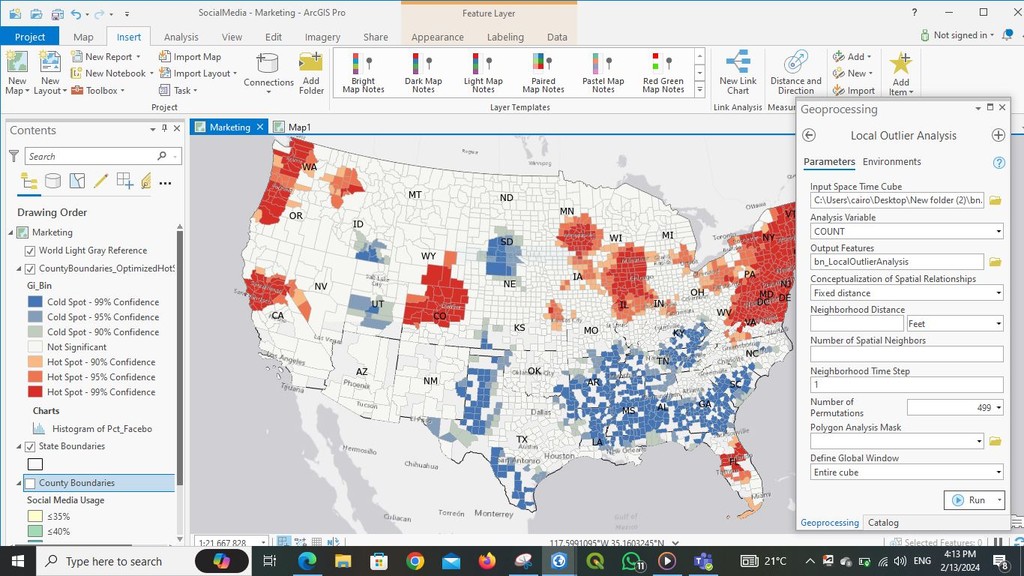Click Cold Spot 99% Confidence color swatch
This screenshot has height=576, width=1024.
click(35, 302)
